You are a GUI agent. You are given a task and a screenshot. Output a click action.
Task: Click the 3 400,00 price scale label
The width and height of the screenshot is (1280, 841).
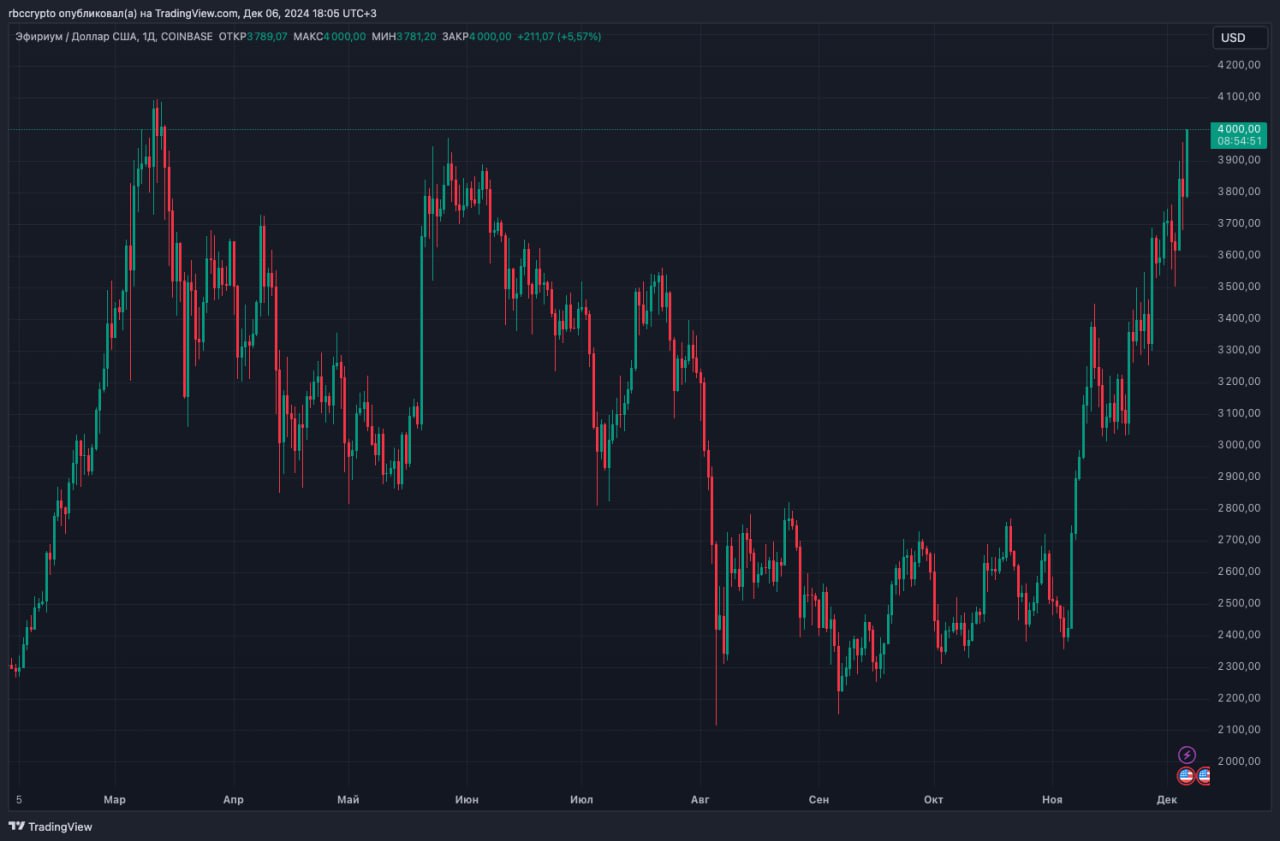click(1238, 318)
